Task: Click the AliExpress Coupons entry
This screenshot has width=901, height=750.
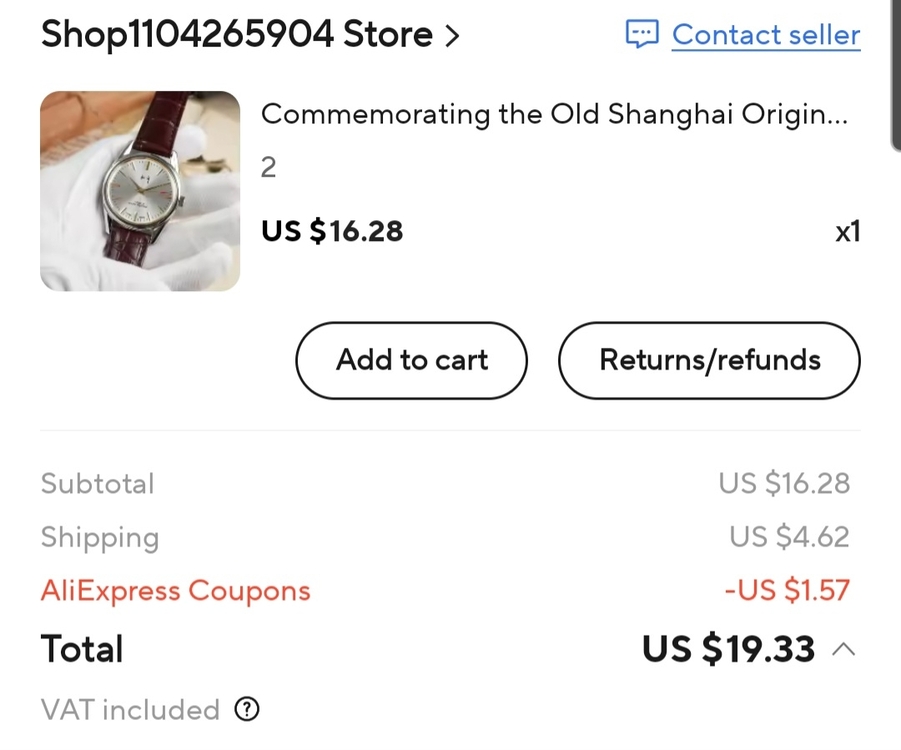Action: pos(175,591)
